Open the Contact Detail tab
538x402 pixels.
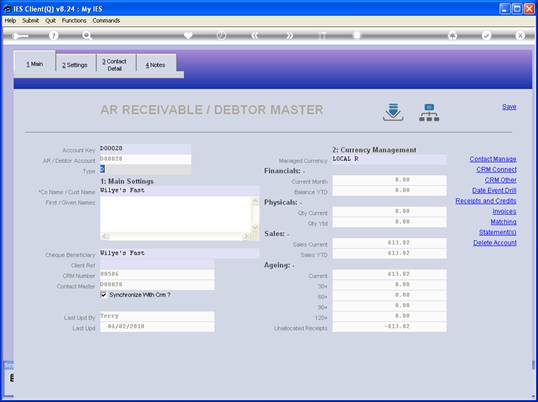click(115, 65)
